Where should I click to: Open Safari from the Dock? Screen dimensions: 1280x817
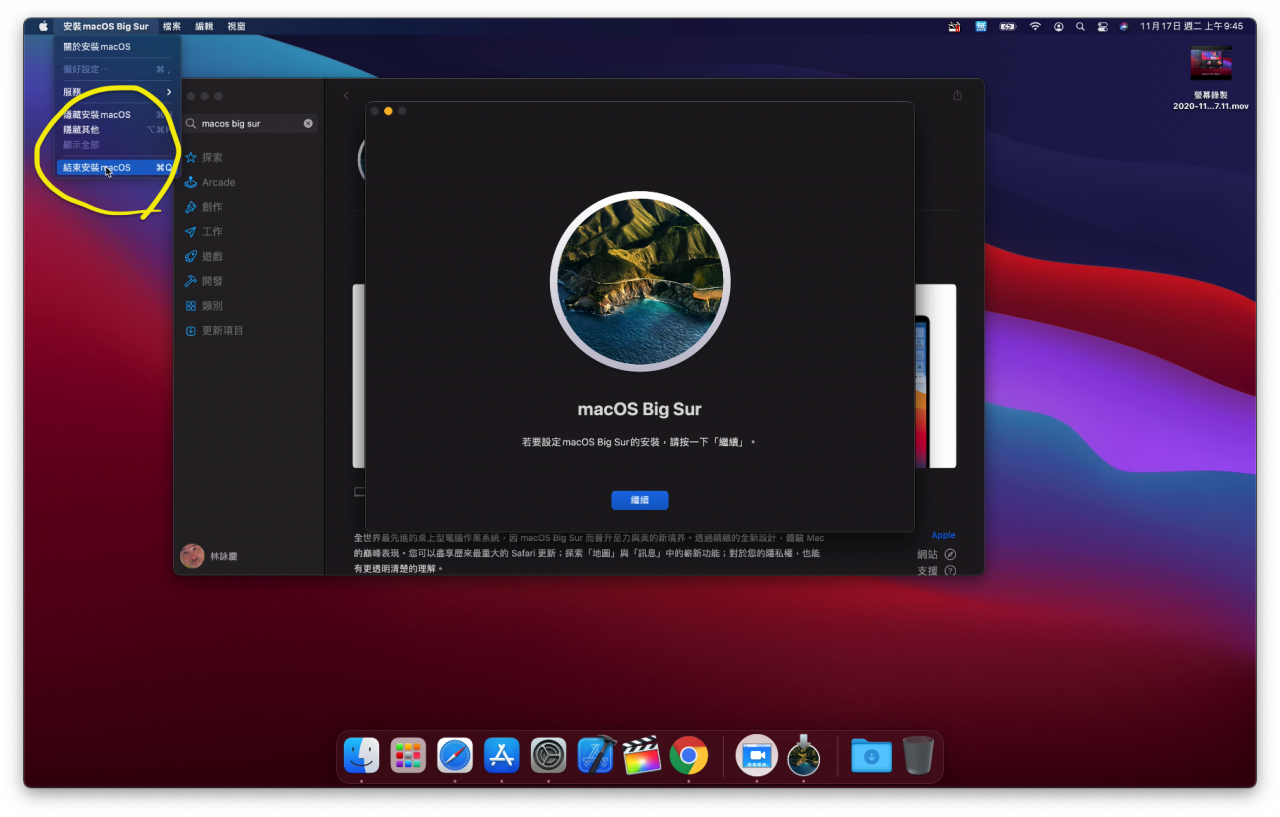pyautogui.click(x=455, y=755)
